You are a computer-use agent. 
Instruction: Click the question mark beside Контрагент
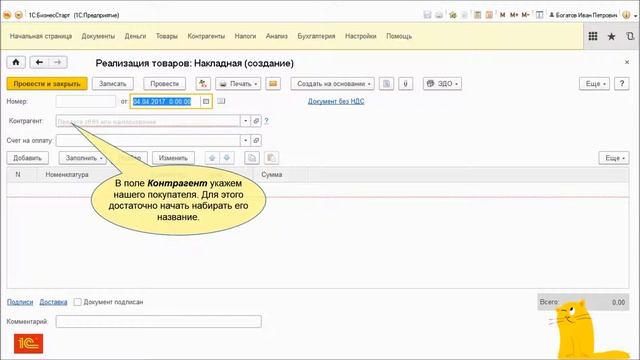point(267,121)
